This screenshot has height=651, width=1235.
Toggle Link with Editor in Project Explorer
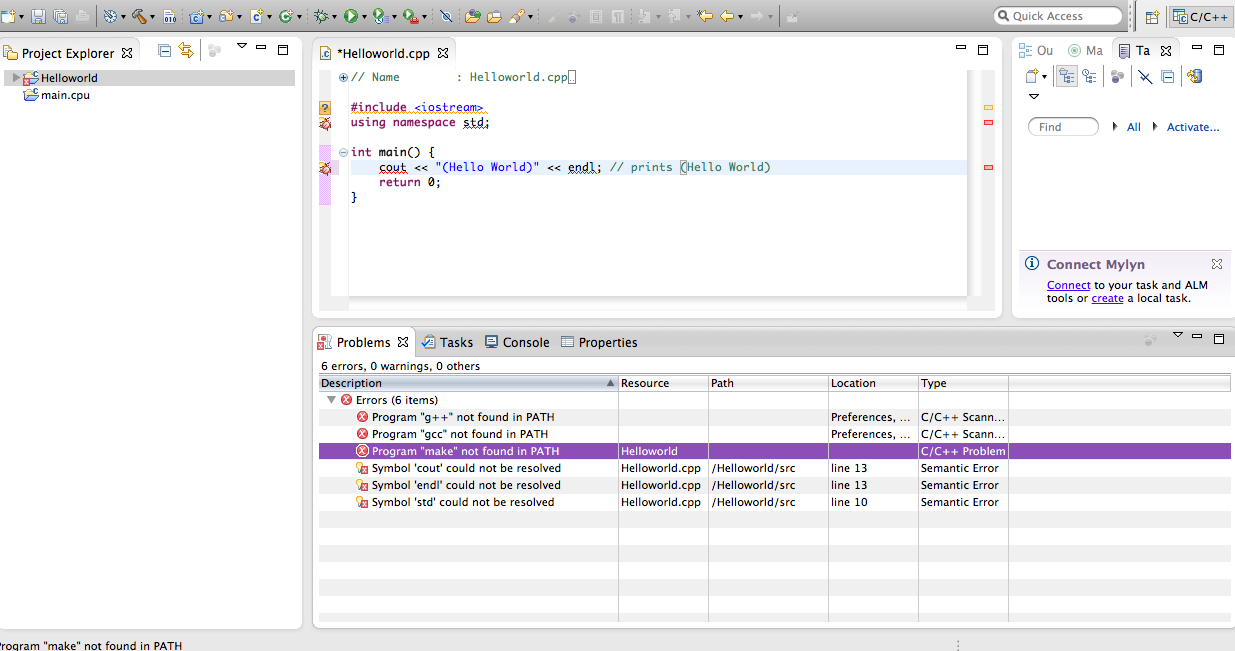pos(186,51)
